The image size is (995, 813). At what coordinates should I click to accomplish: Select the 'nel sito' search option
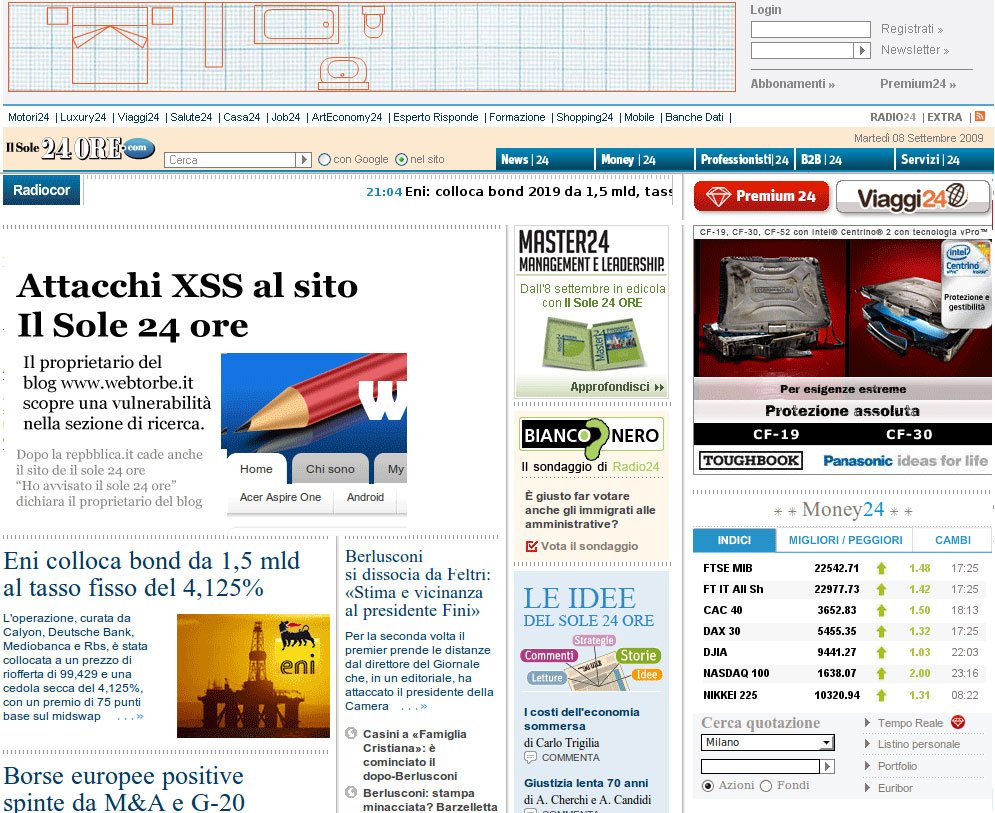401,160
